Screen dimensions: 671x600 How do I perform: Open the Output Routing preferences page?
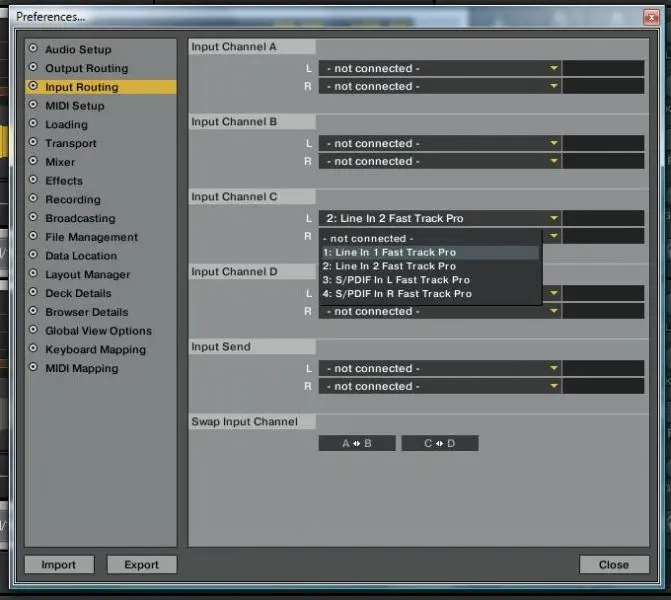tap(86, 68)
